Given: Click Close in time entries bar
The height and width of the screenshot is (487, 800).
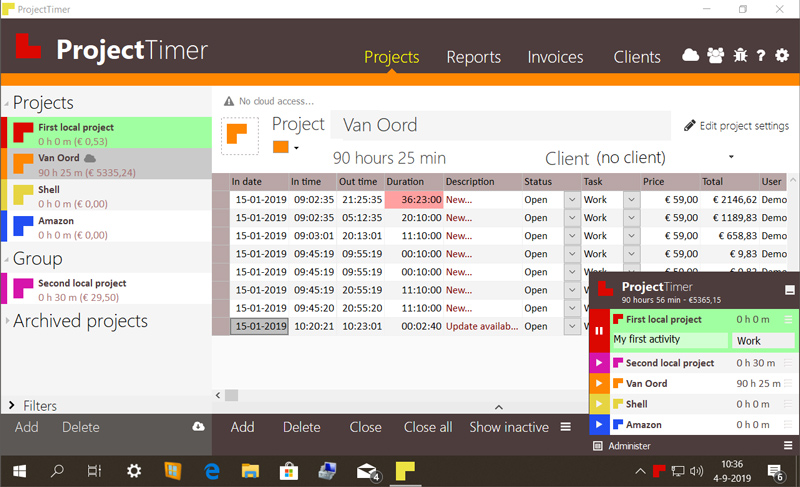Looking at the screenshot, I should [x=365, y=427].
